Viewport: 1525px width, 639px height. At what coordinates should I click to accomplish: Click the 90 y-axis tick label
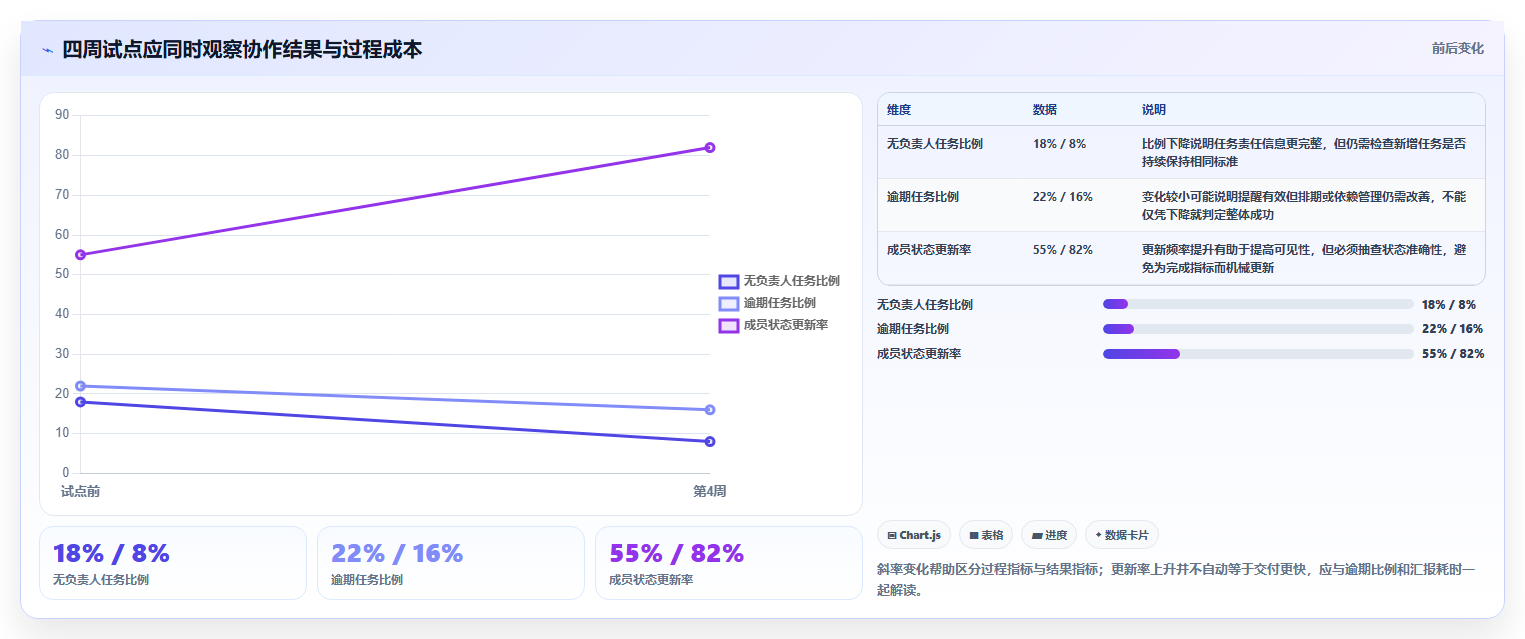[62, 115]
